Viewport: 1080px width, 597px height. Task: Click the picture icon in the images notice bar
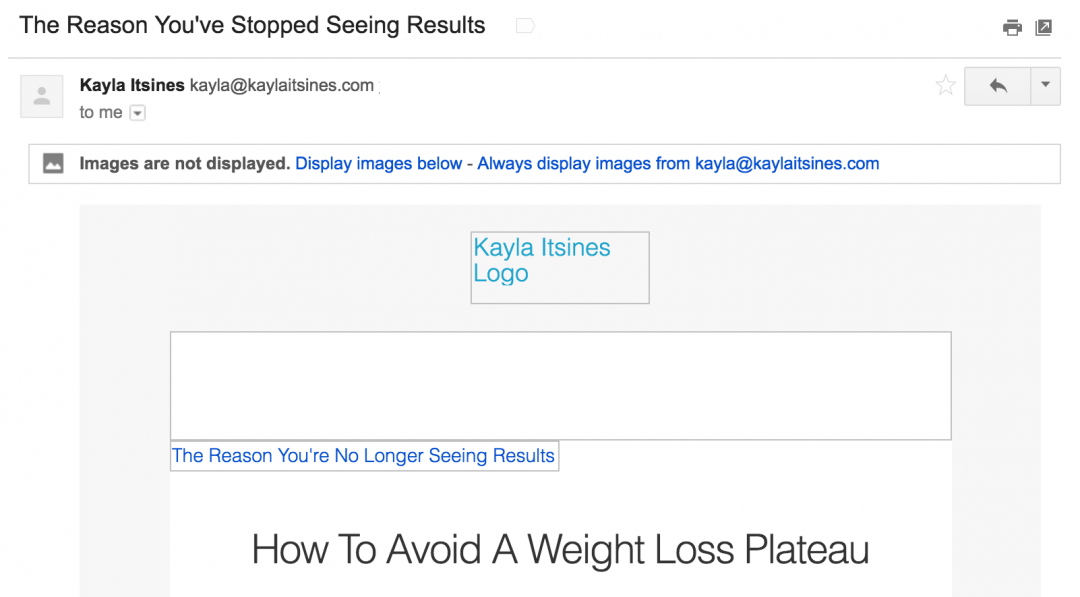pos(54,164)
